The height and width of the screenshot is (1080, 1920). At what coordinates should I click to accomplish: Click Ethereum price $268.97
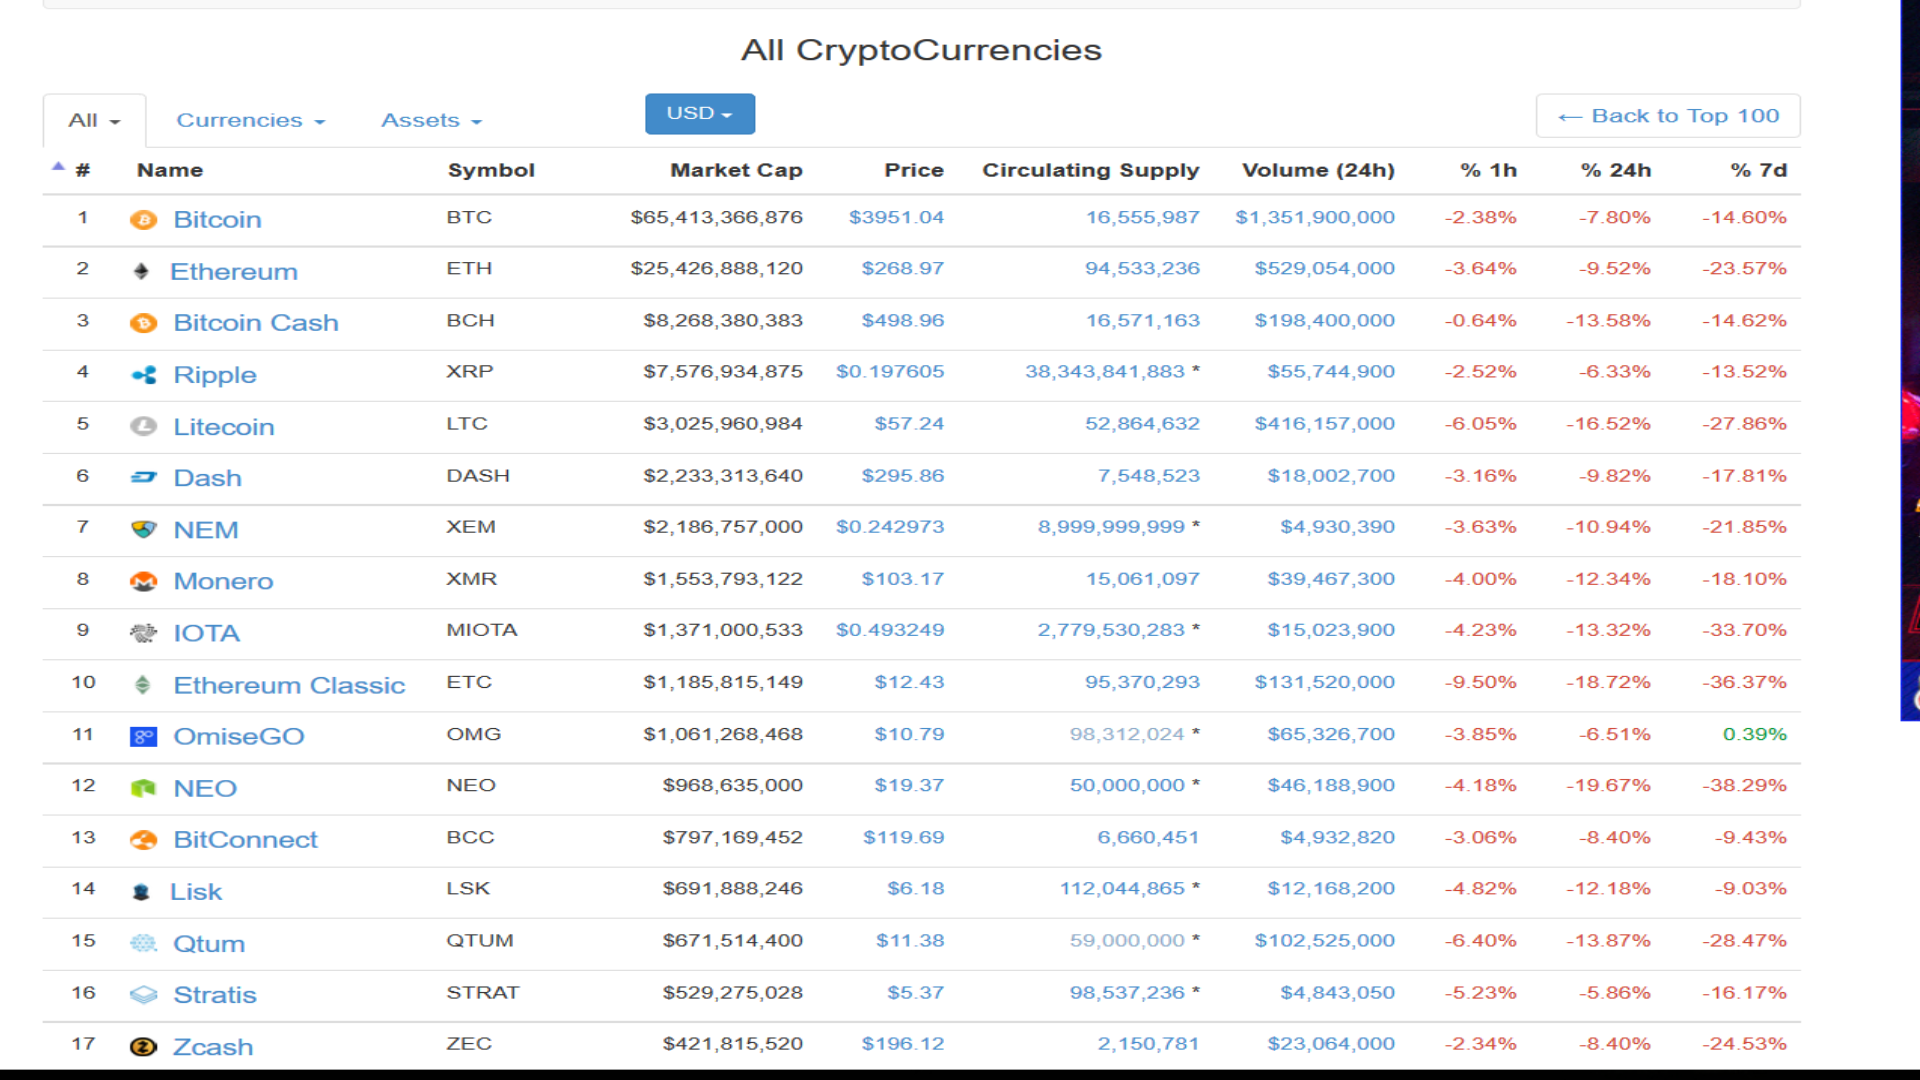pos(903,269)
